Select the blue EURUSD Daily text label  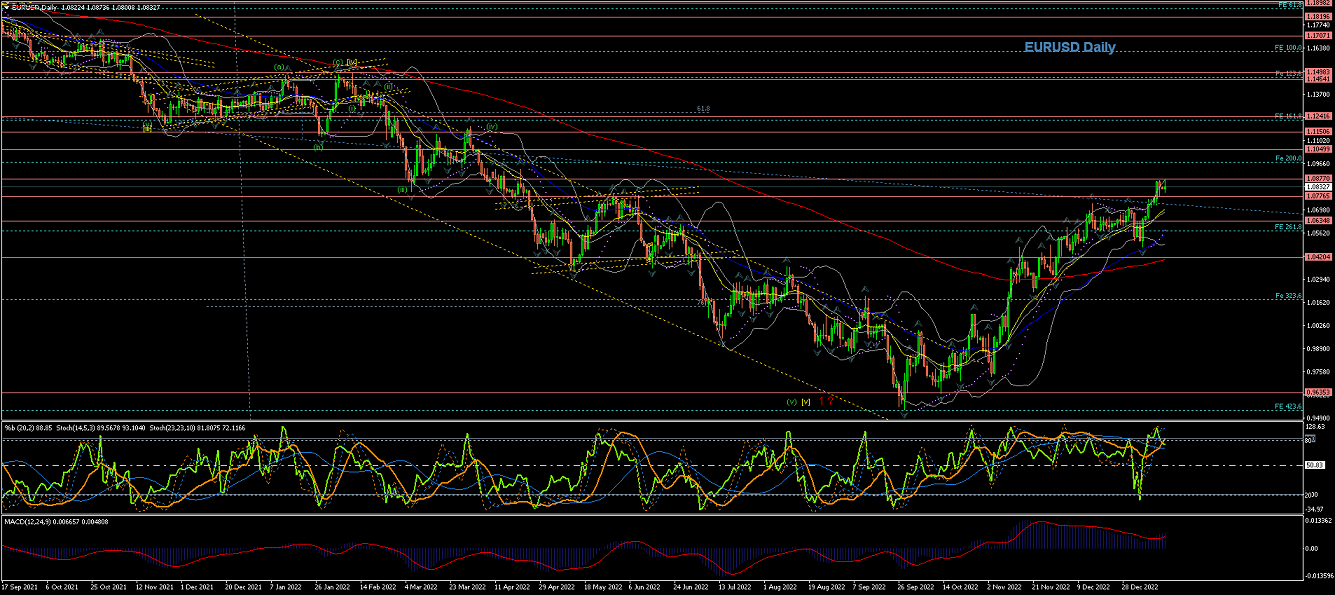[1069, 47]
